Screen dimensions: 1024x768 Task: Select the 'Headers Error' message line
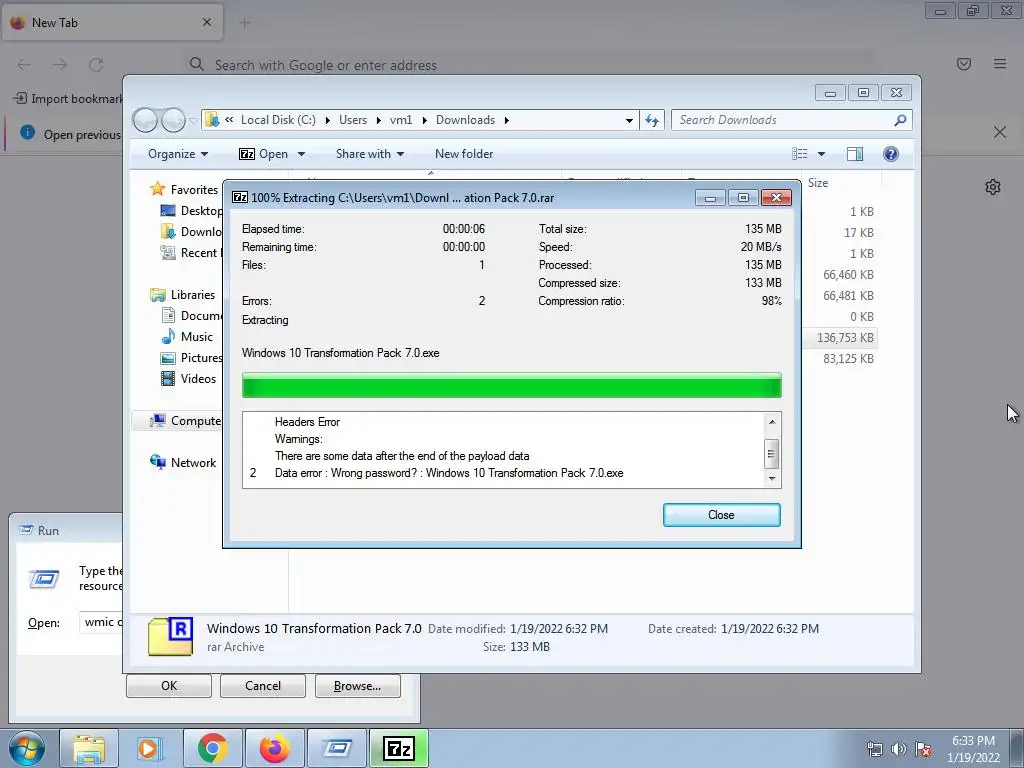[307, 422]
